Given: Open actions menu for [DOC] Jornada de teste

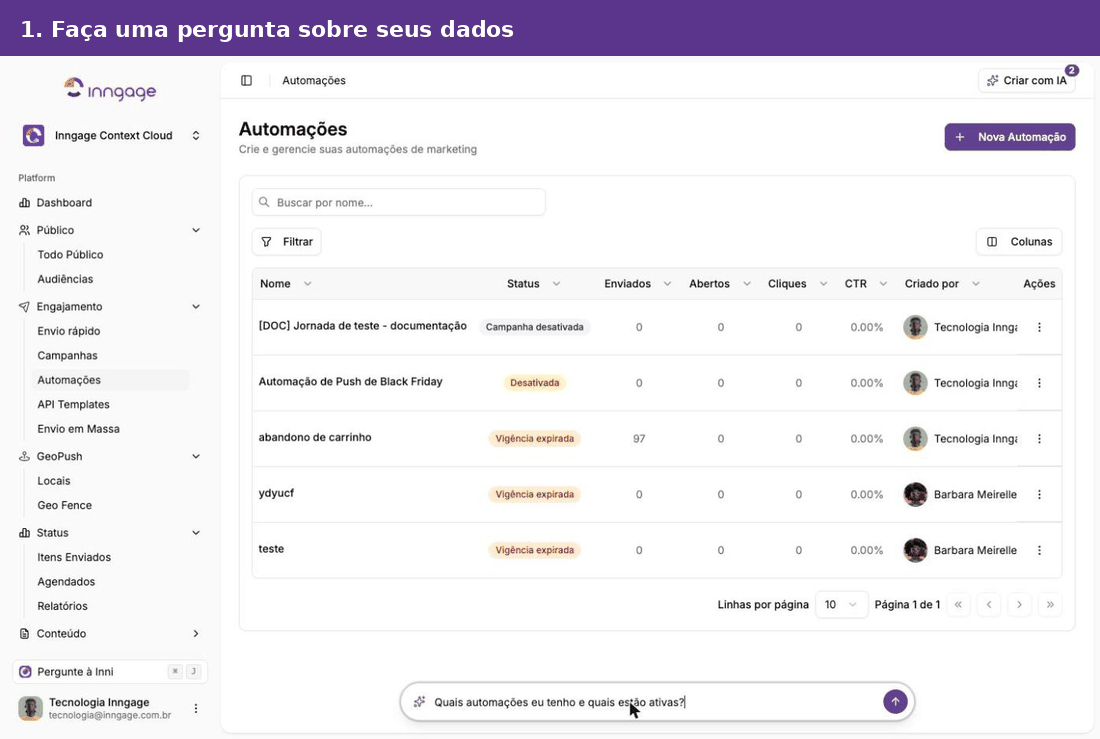Looking at the screenshot, I should coord(1039,327).
